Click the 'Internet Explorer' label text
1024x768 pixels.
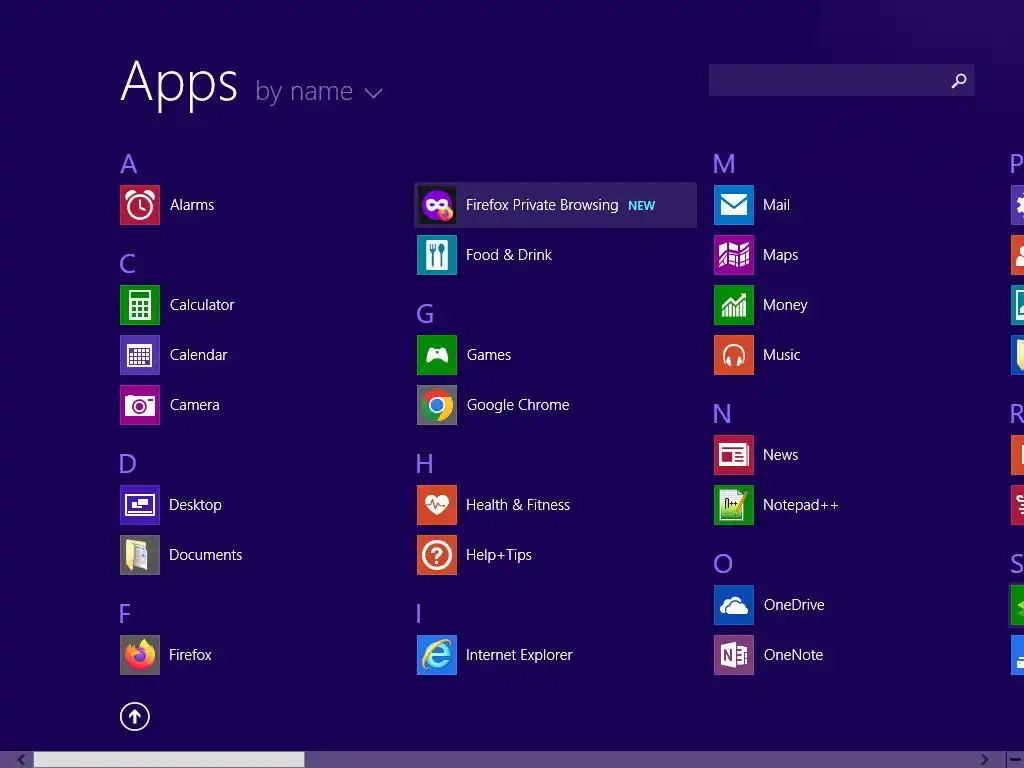[x=519, y=655]
